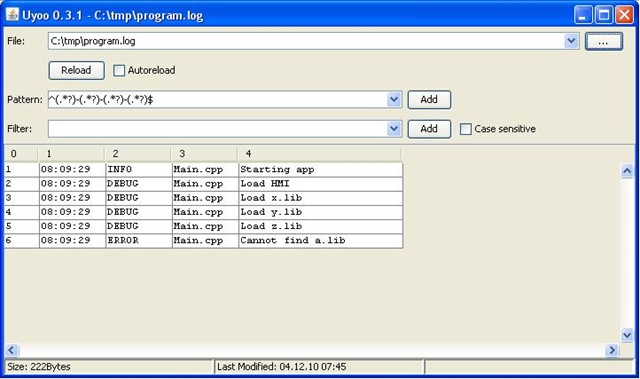Add the pattern using its Add button

tap(429, 100)
